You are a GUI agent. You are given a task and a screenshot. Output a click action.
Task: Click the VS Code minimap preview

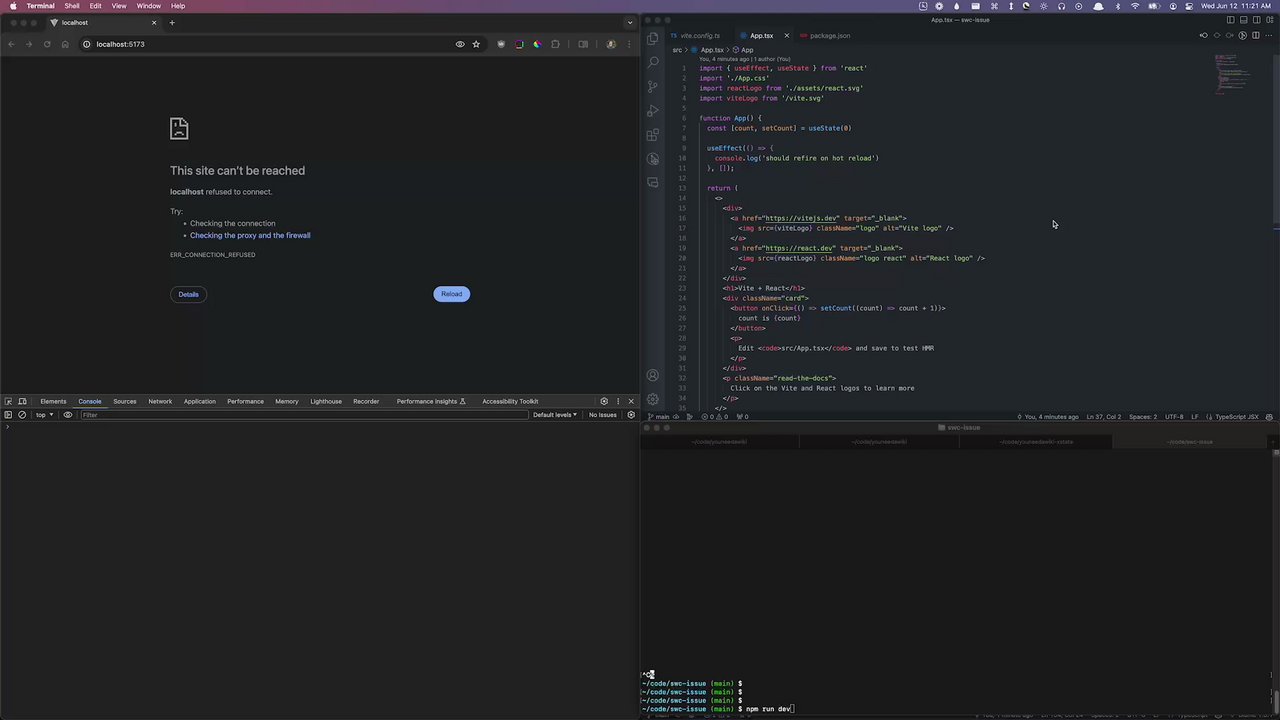click(x=1232, y=75)
